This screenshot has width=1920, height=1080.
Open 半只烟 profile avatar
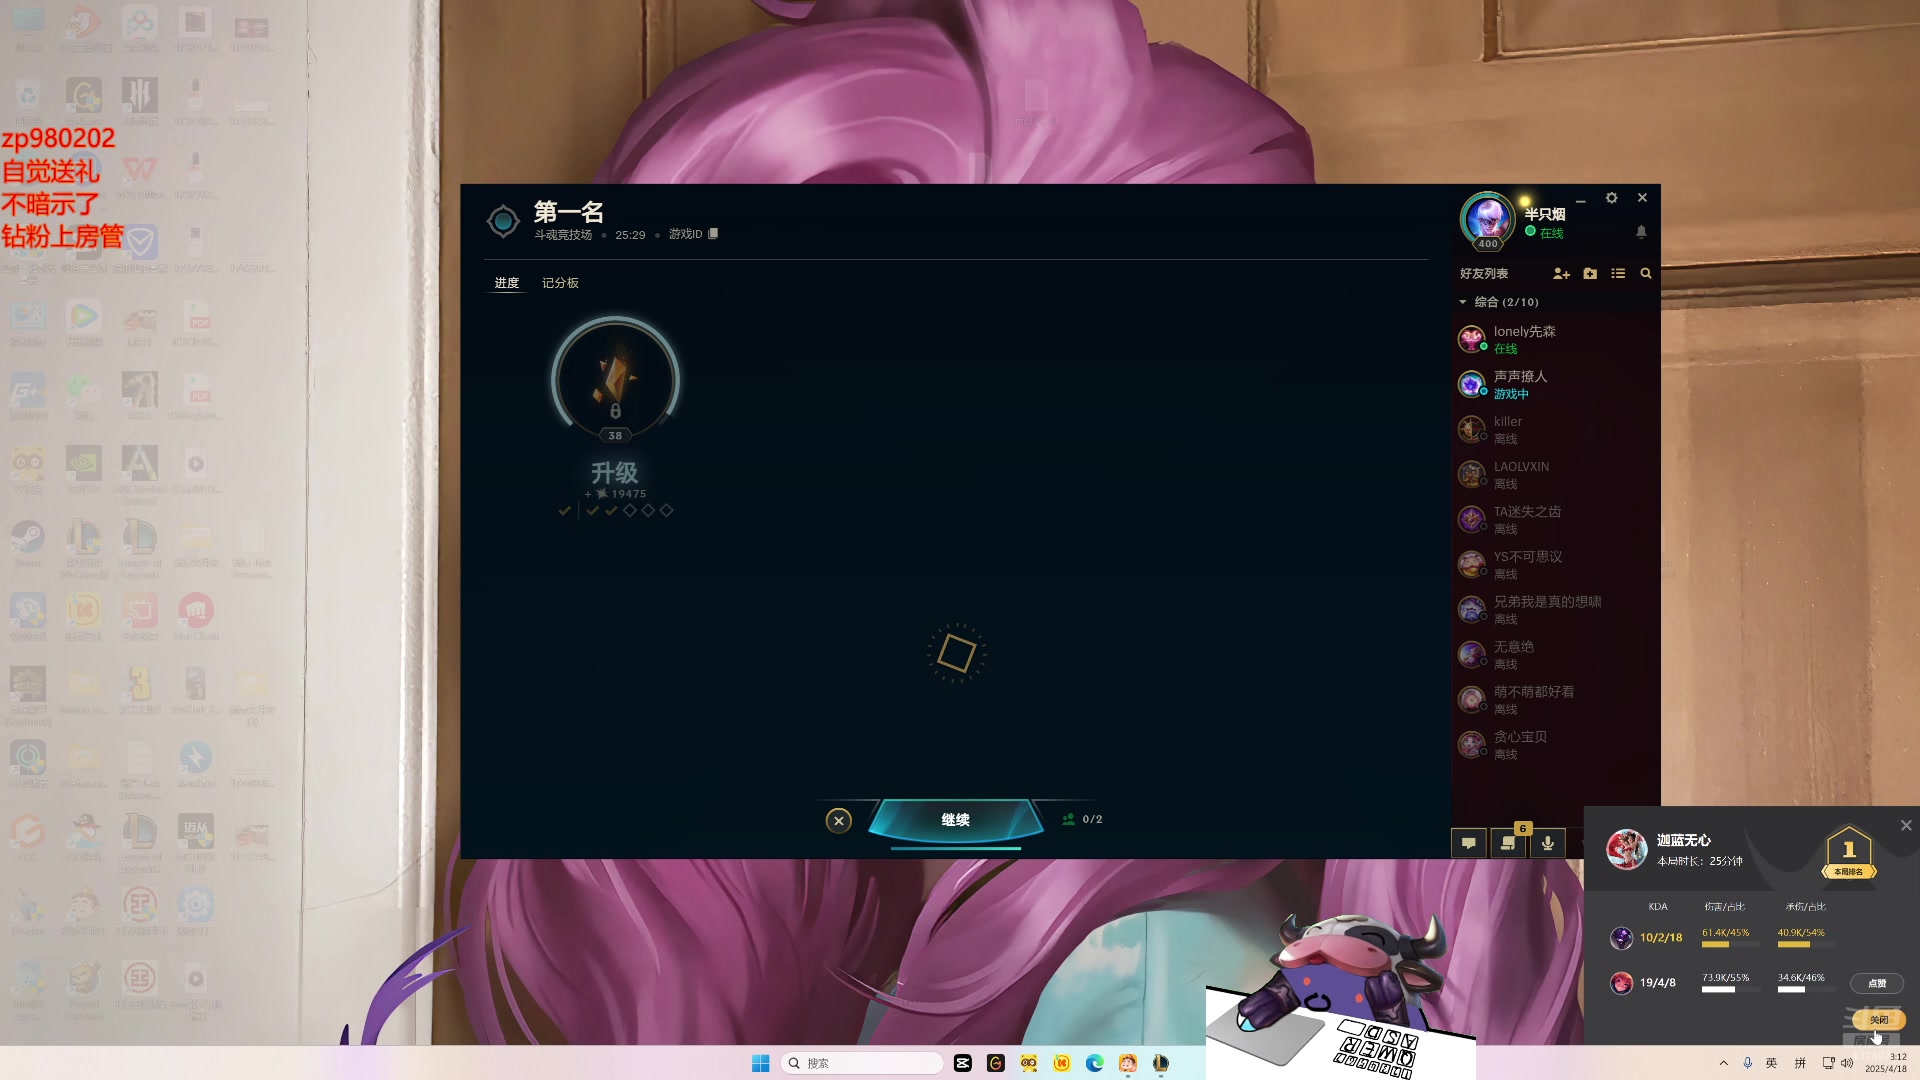pyautogui.click(x=1488, y=219)
